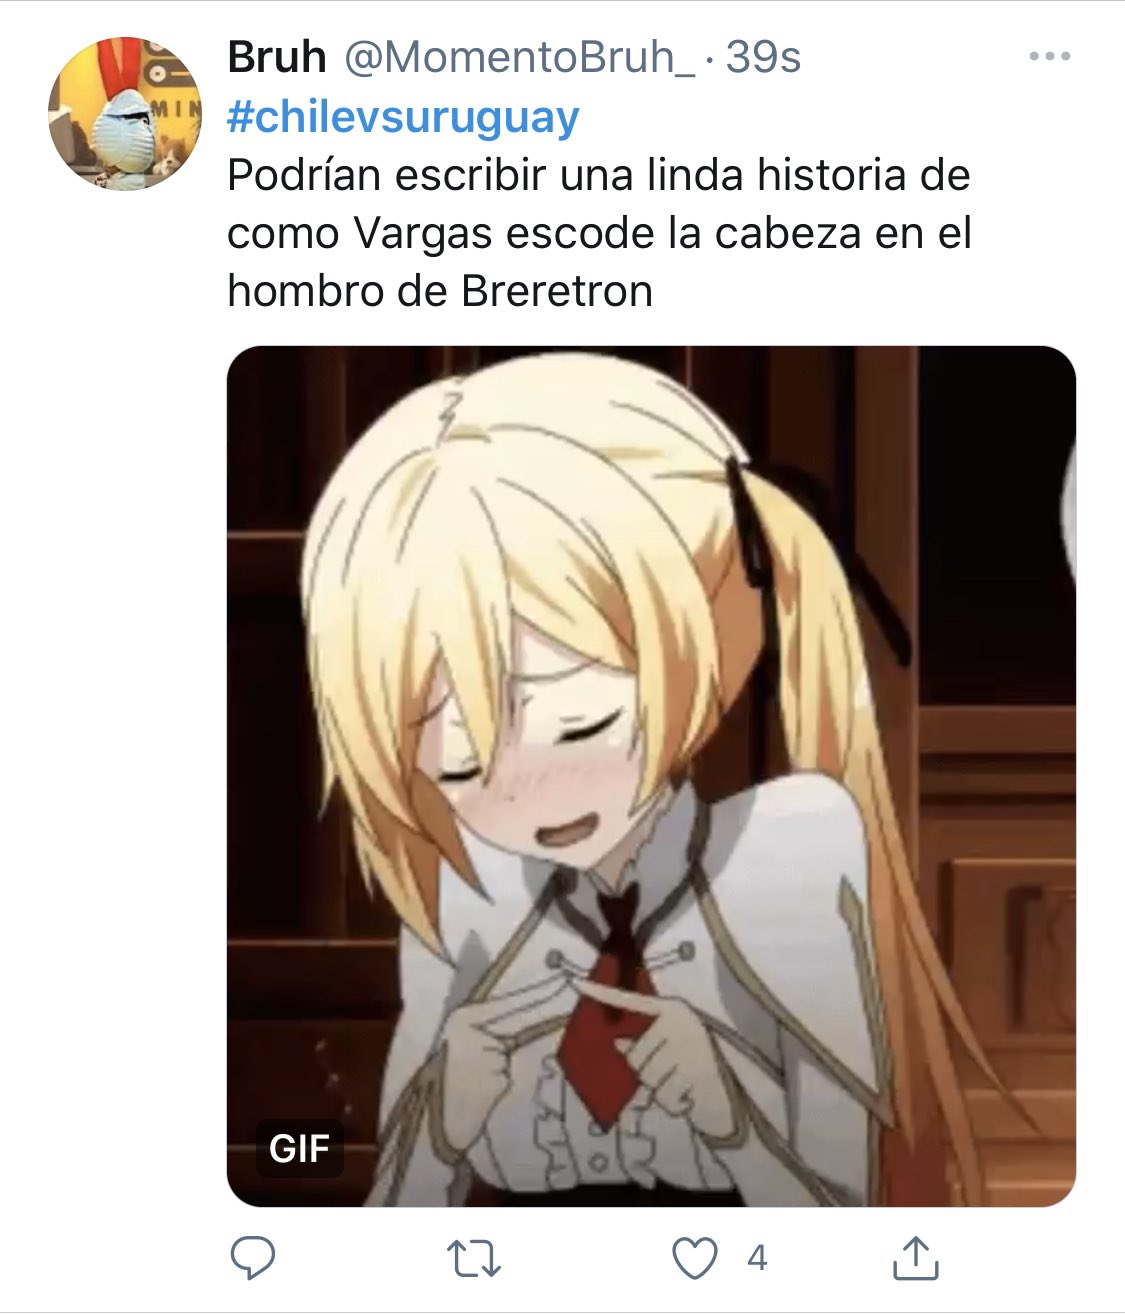Open the Bruh profile avatar
This screenshot has height=1315, width=1125.
click(x=125, y=113)
